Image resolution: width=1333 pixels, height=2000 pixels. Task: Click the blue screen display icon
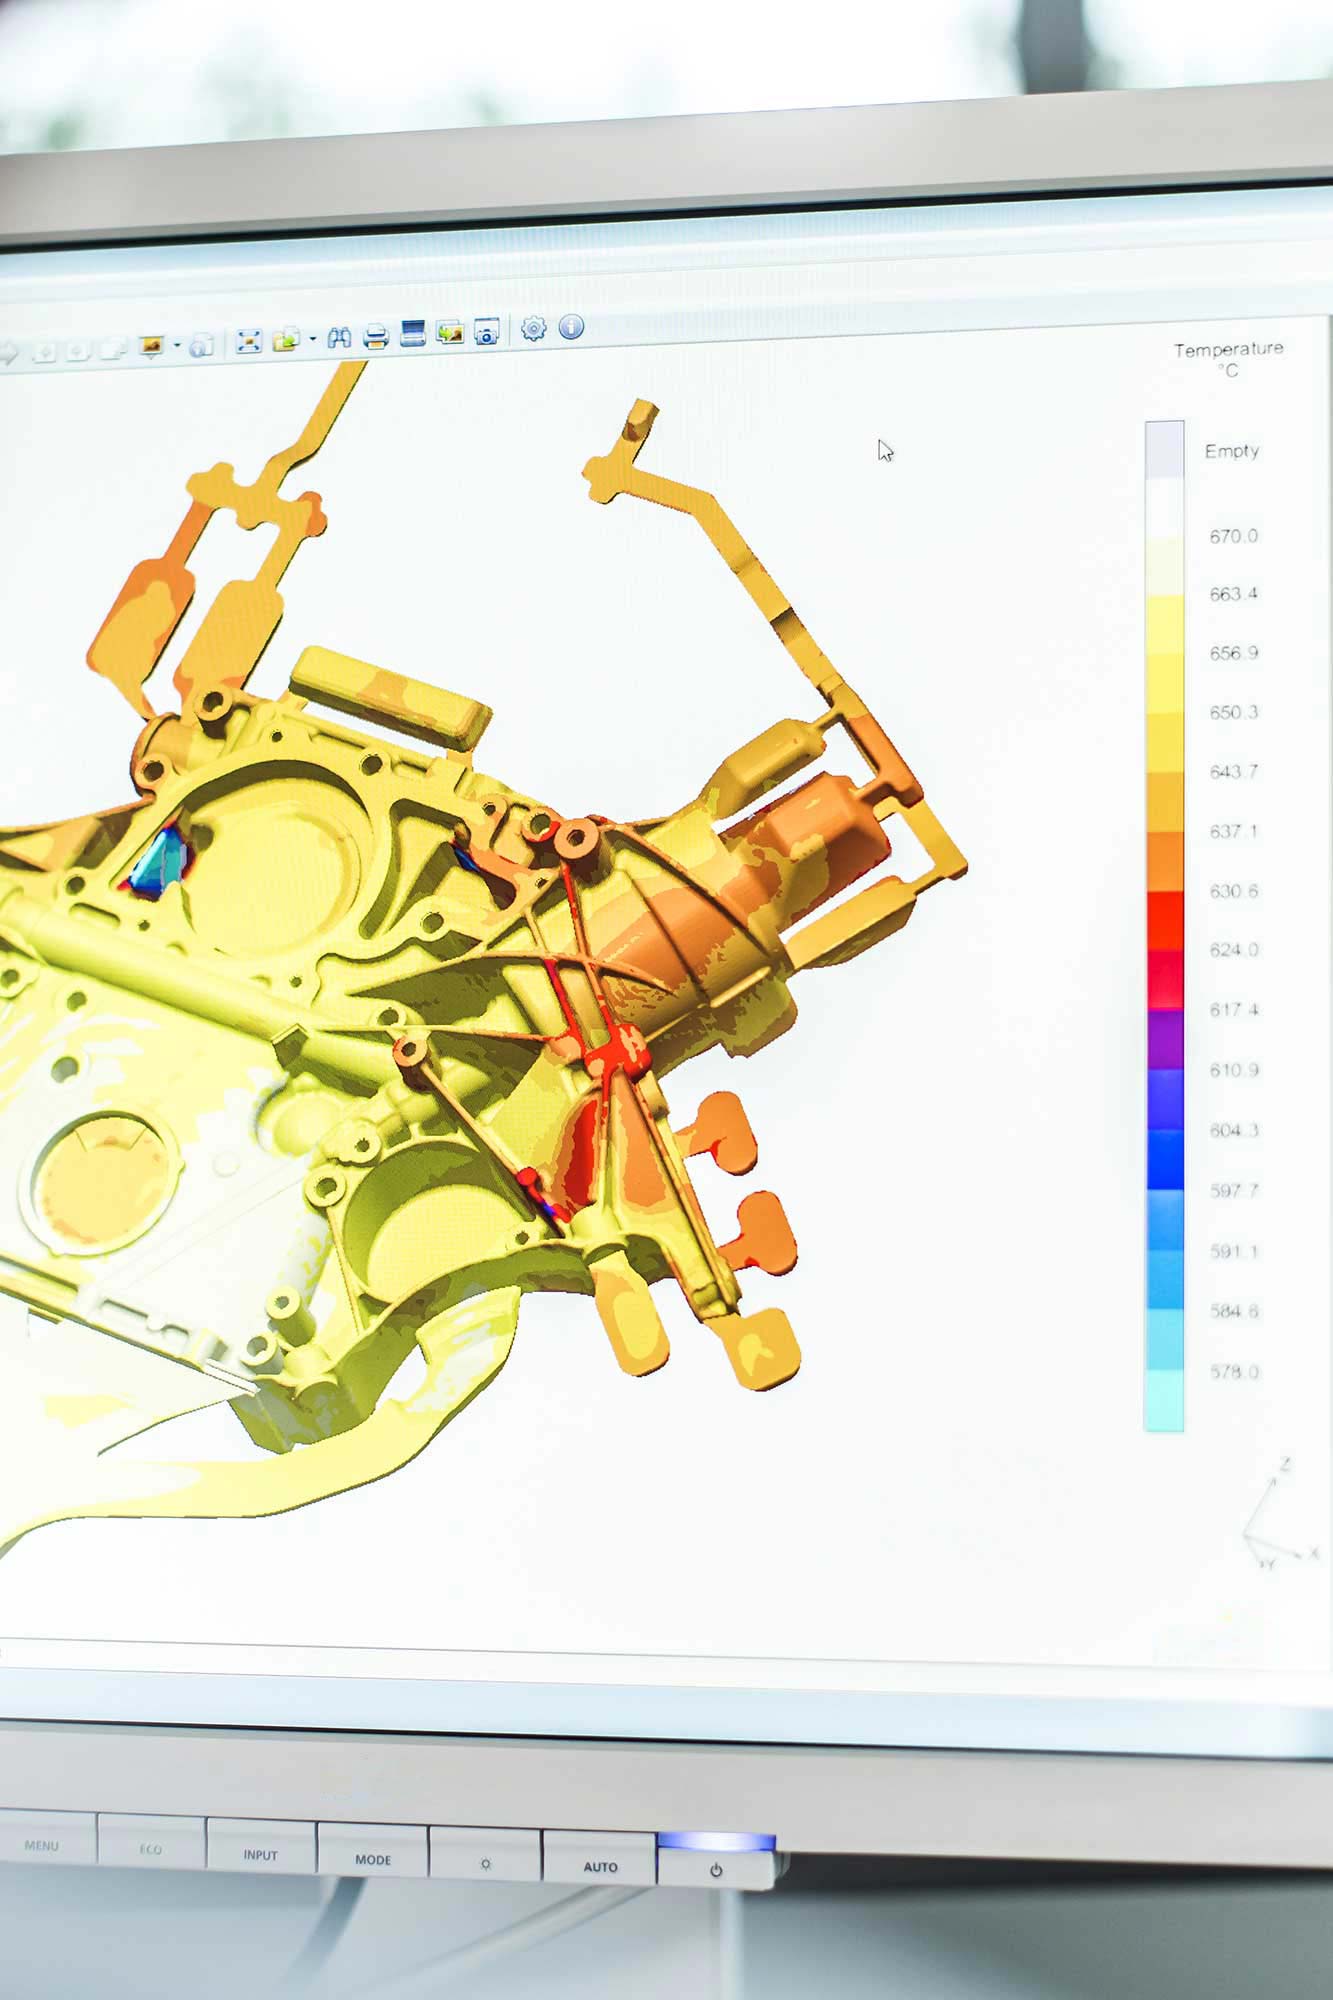(413, 334)
